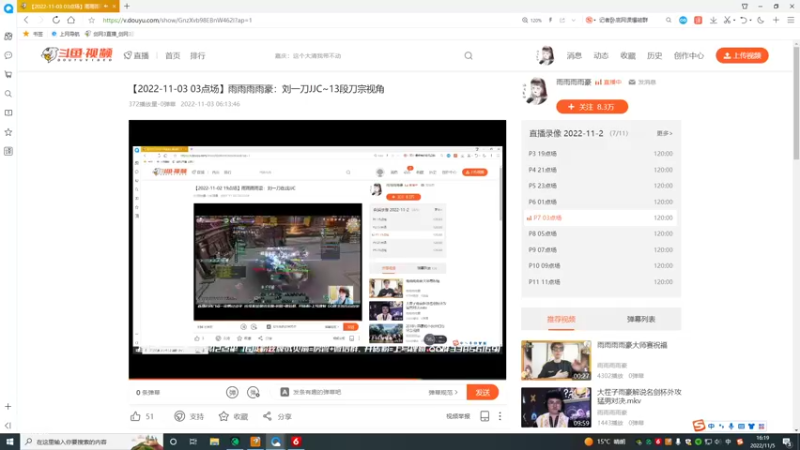Select P8 05点场 episode
The image size is (800, 450).
601,234
